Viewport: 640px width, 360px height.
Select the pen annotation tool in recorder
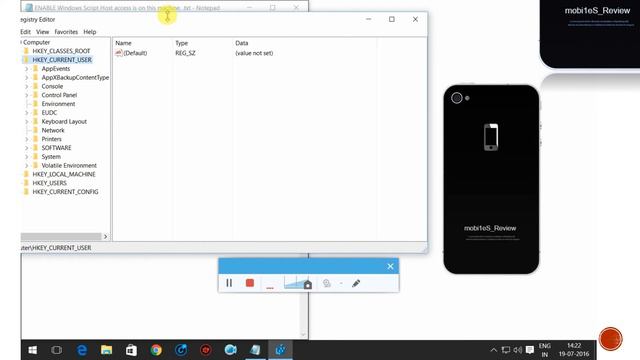click(356, 283)
